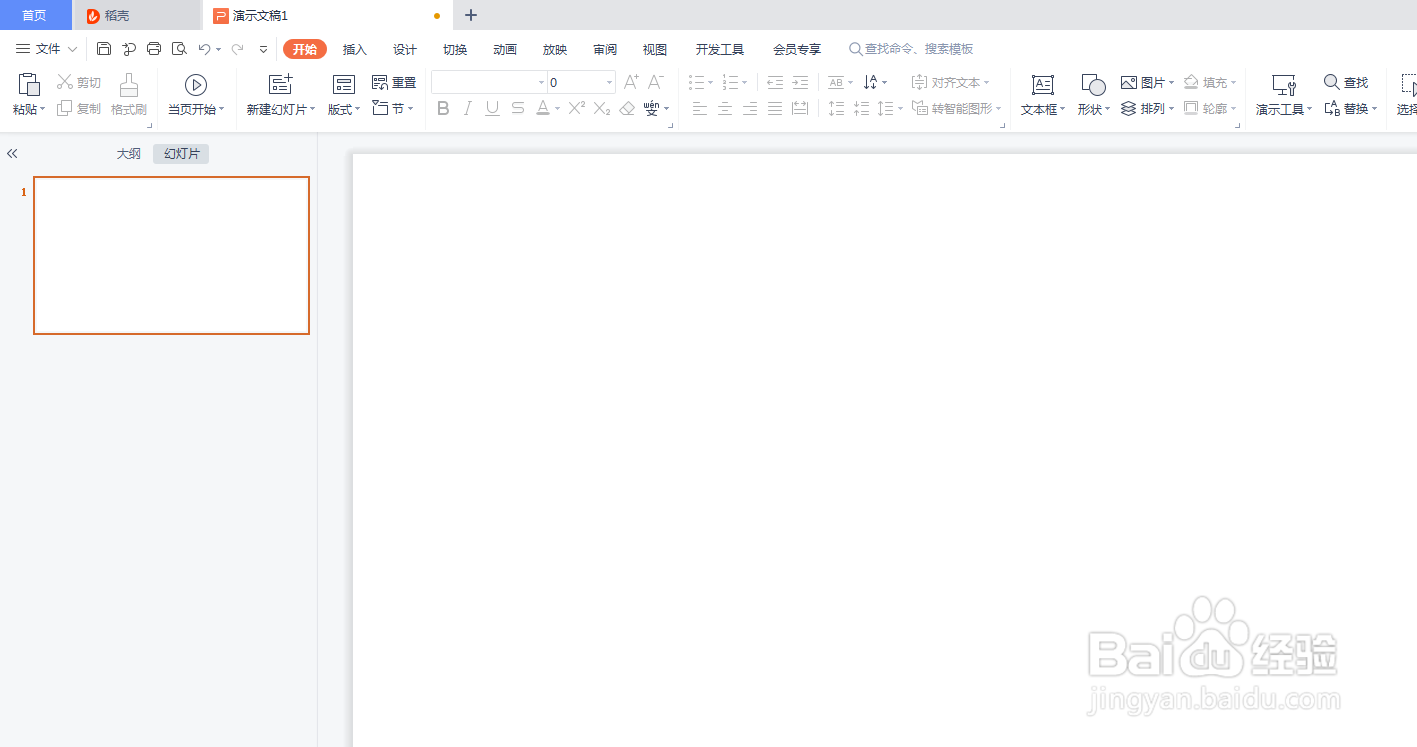Open the Design (设计) ribbon tab
Screen dimensions: 1417x747
[x=405, y=49]
